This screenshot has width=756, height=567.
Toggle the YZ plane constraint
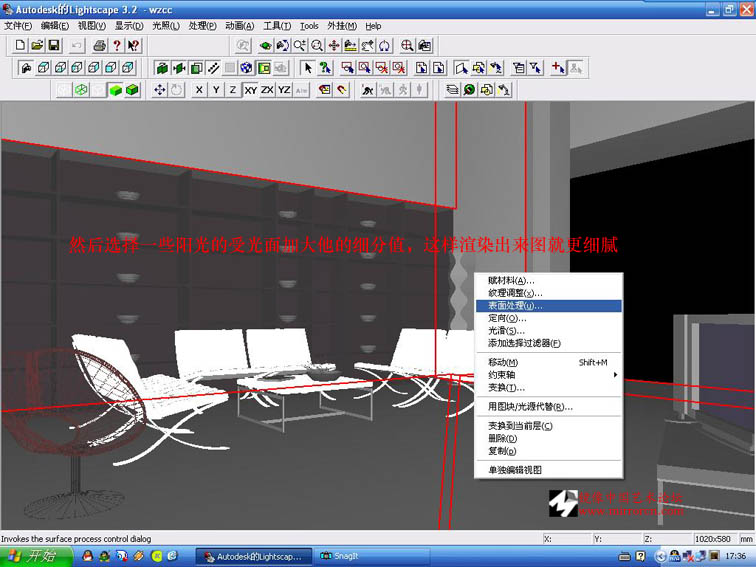(284, 90)
